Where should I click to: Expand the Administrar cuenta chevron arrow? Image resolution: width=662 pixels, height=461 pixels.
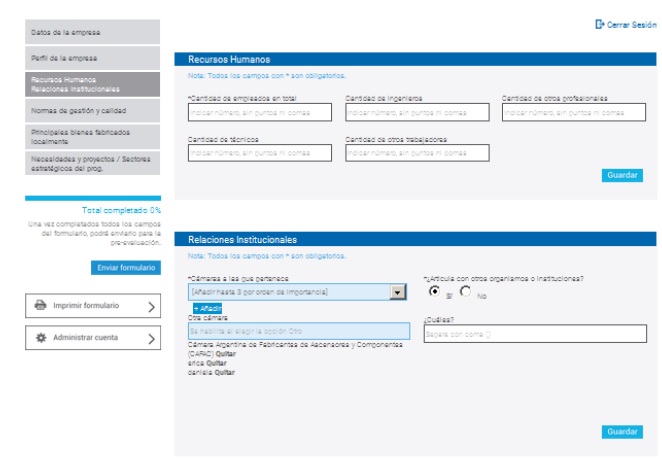[151, 338]
